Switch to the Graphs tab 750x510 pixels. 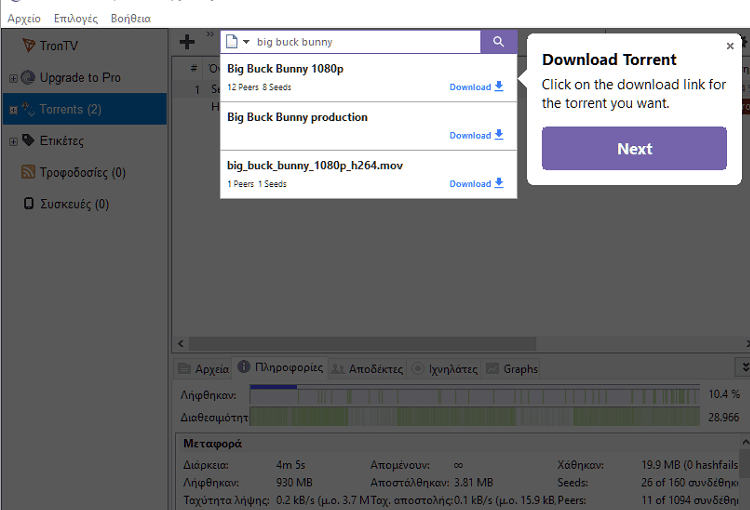[511, 369]
